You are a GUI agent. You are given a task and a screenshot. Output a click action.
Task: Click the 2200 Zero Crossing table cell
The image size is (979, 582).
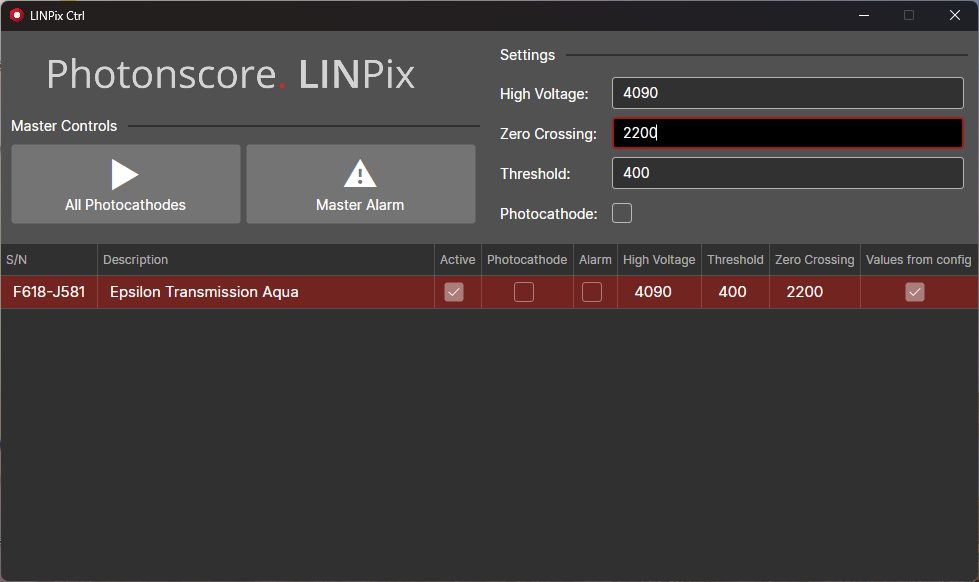815,292
